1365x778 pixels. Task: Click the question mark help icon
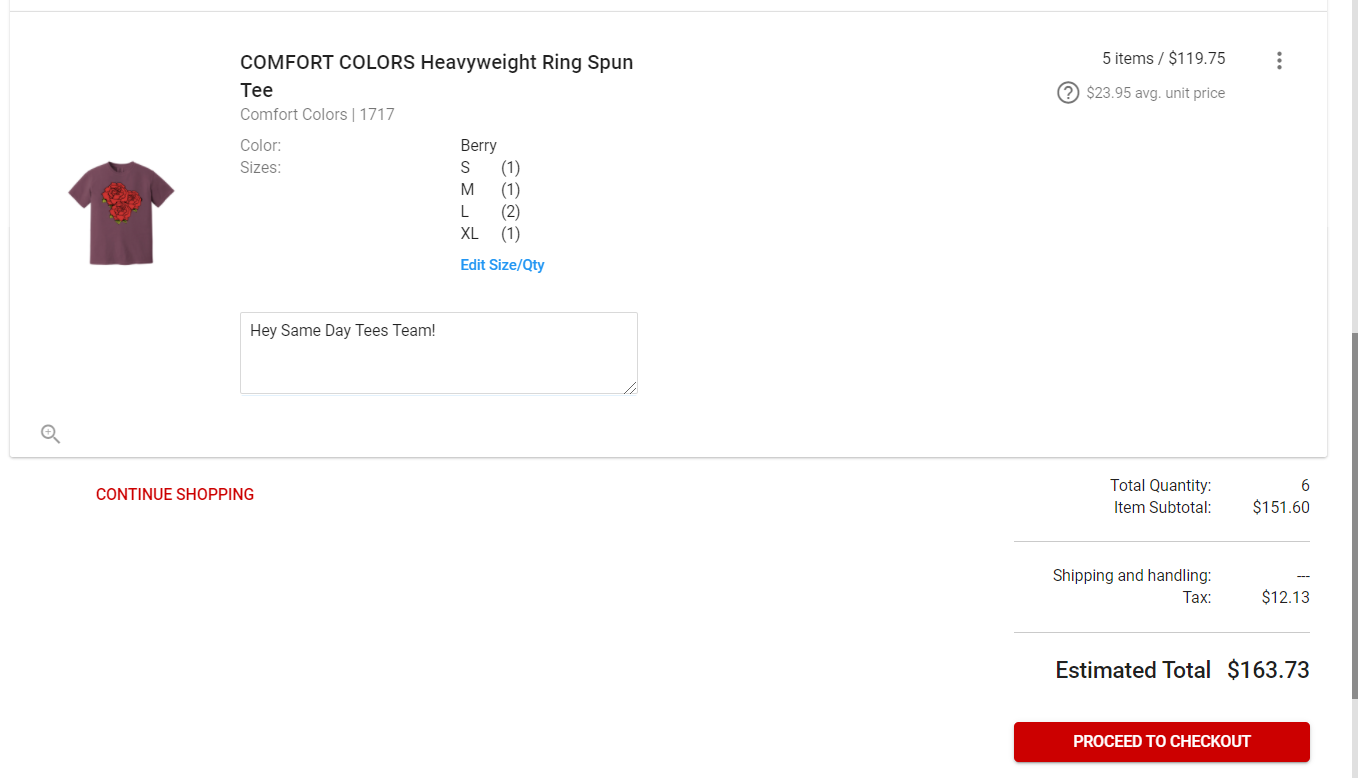(x=1068, y=93)
